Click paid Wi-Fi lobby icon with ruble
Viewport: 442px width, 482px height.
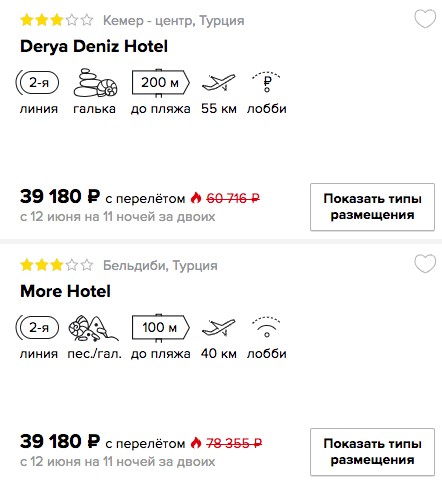[266, 82]
